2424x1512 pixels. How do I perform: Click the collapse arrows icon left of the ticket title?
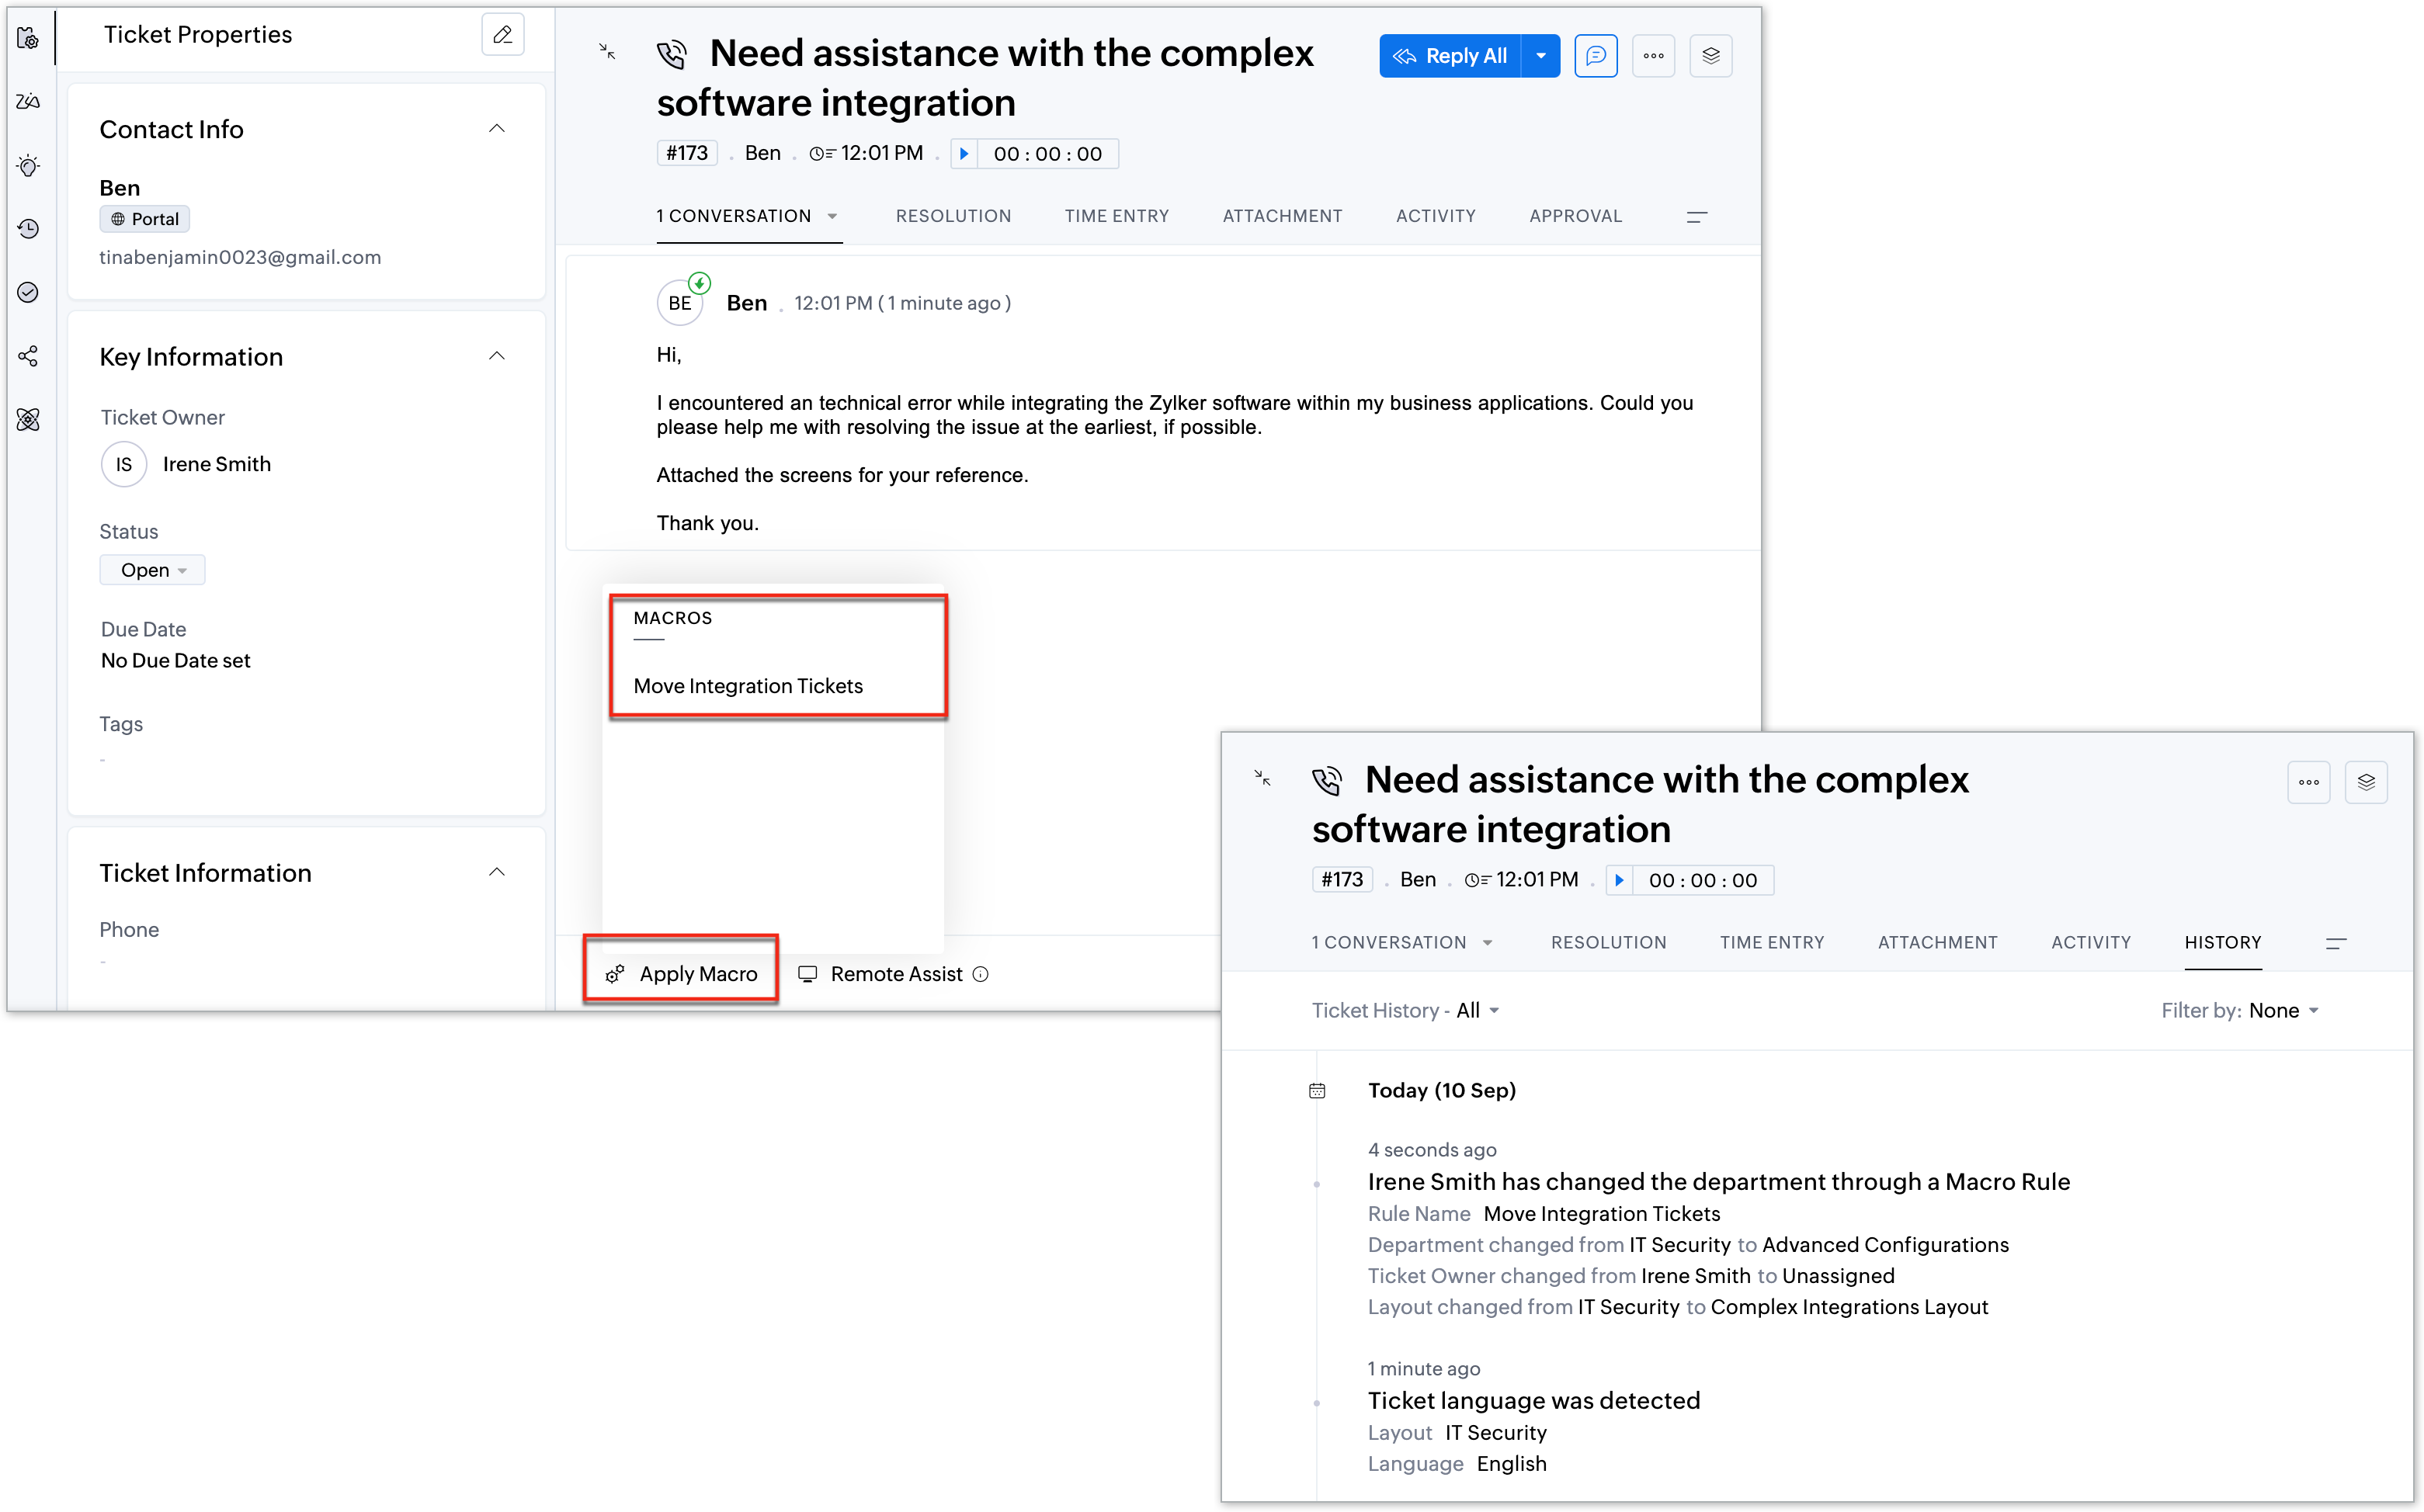point(607,51)
